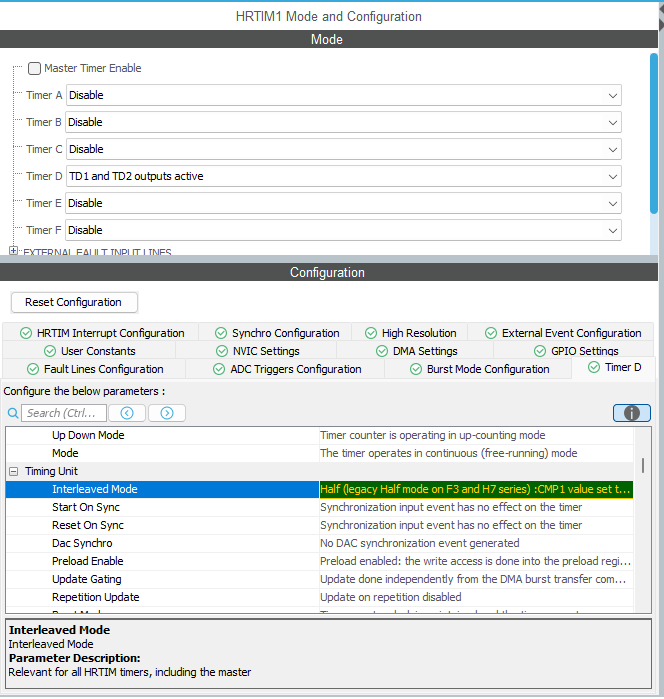Click No DAC synchronization event value
Viewport: 664px width, 699px height.
coord(476,543)
